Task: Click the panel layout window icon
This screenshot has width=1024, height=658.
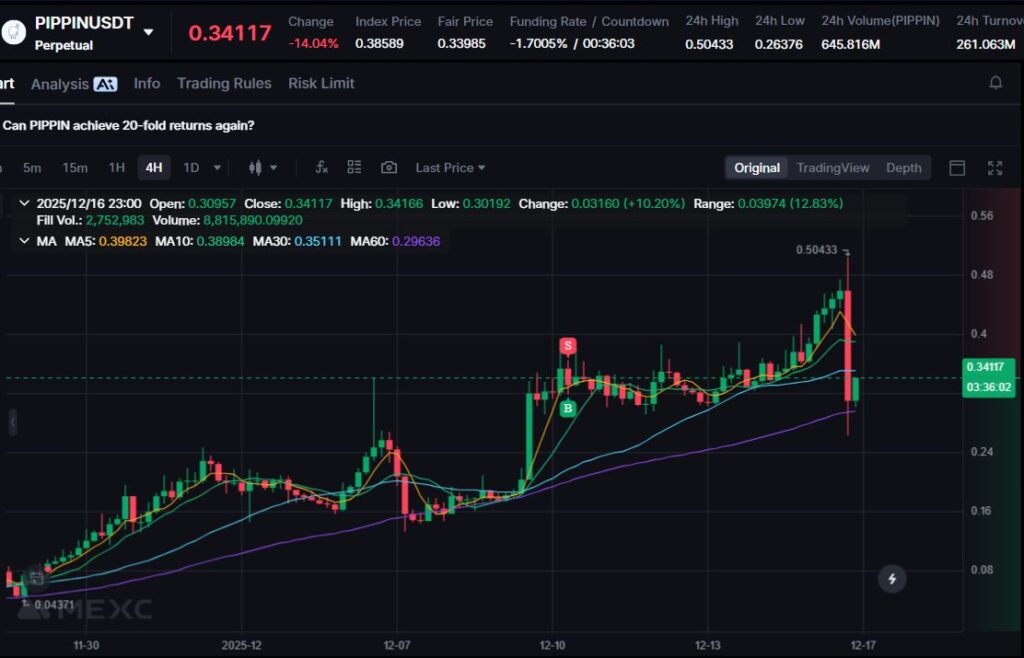Action: coord(957,168)
